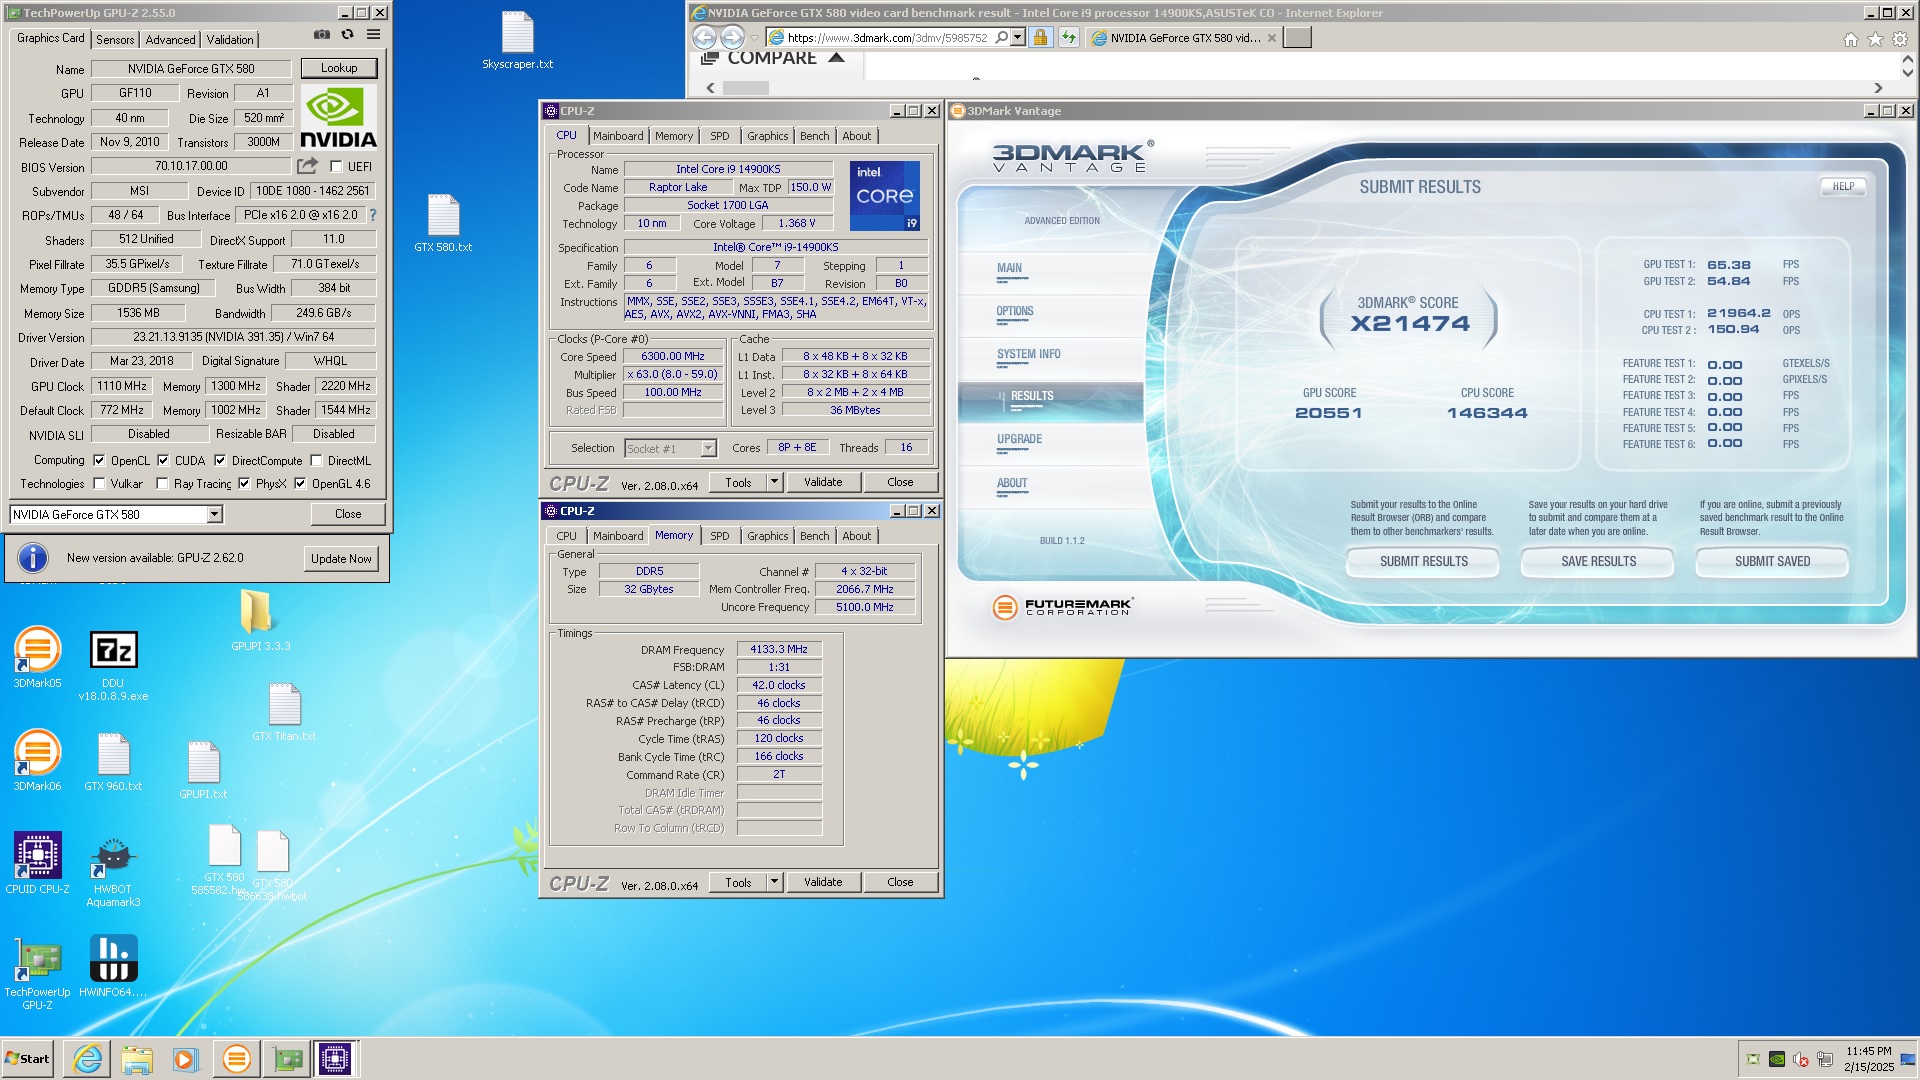Collapse the COMPARE section arrow
Viewport: 1920px width, 1080px height.
coord(836,58)
